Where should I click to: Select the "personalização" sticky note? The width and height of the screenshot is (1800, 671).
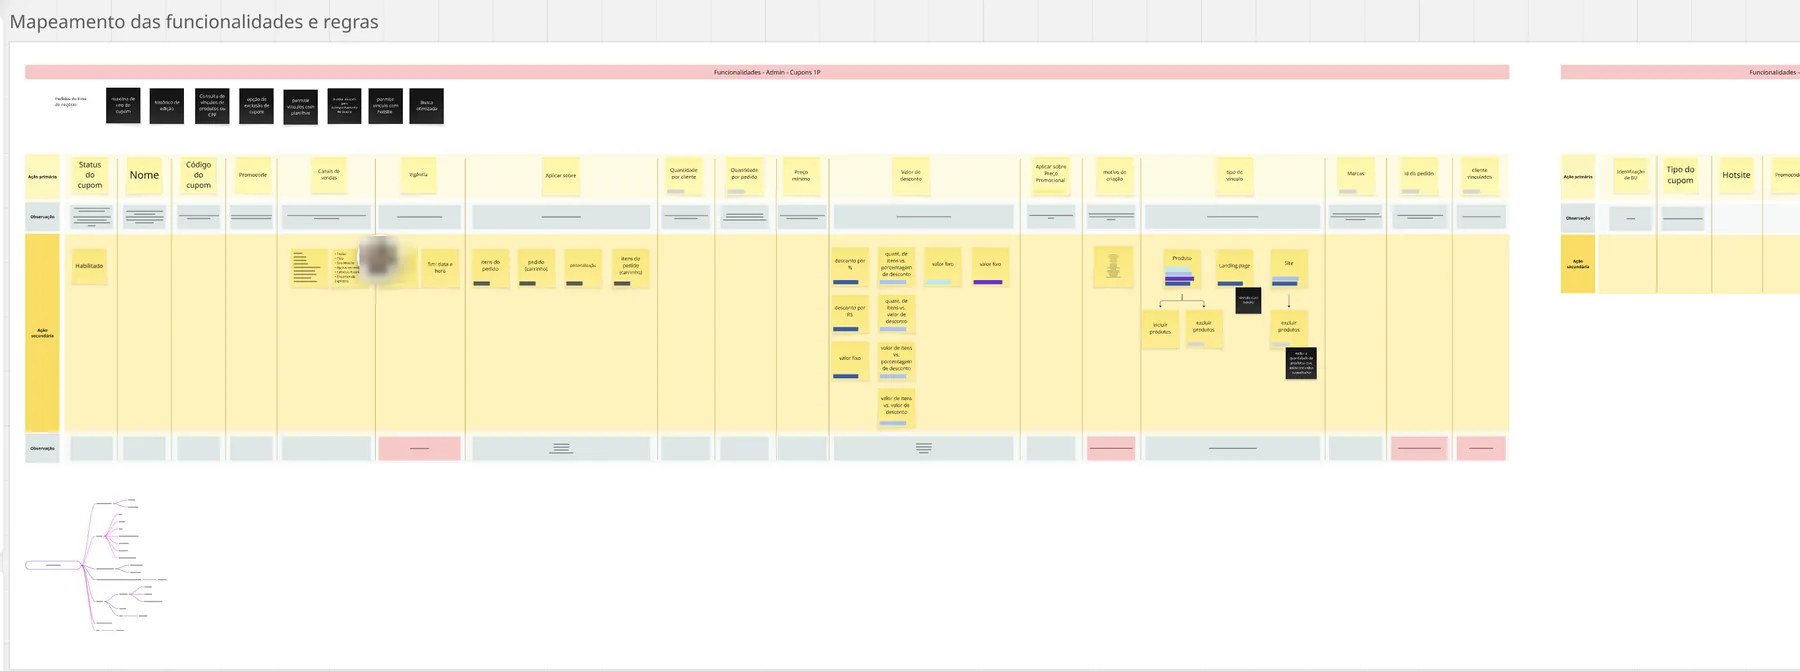[x=583, y=268]
